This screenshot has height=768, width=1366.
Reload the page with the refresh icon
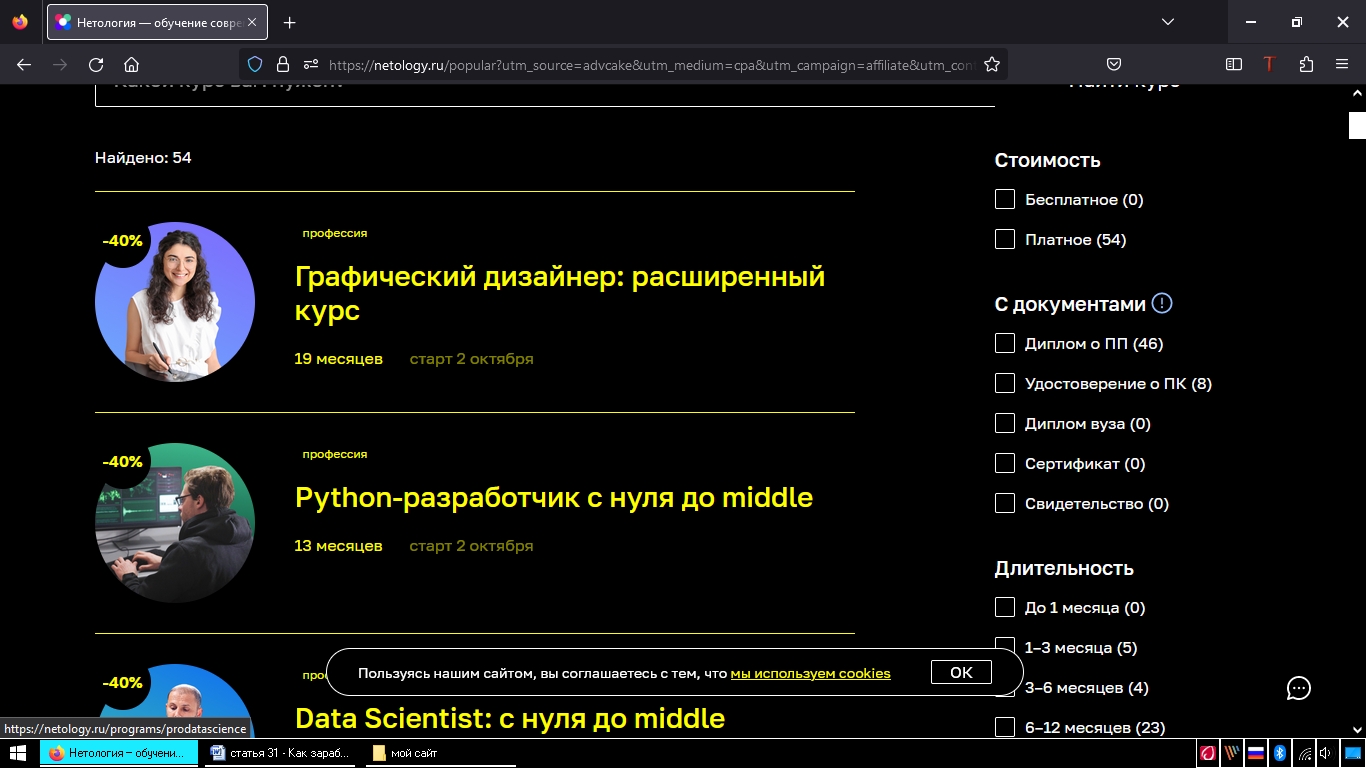coord(96,64)
